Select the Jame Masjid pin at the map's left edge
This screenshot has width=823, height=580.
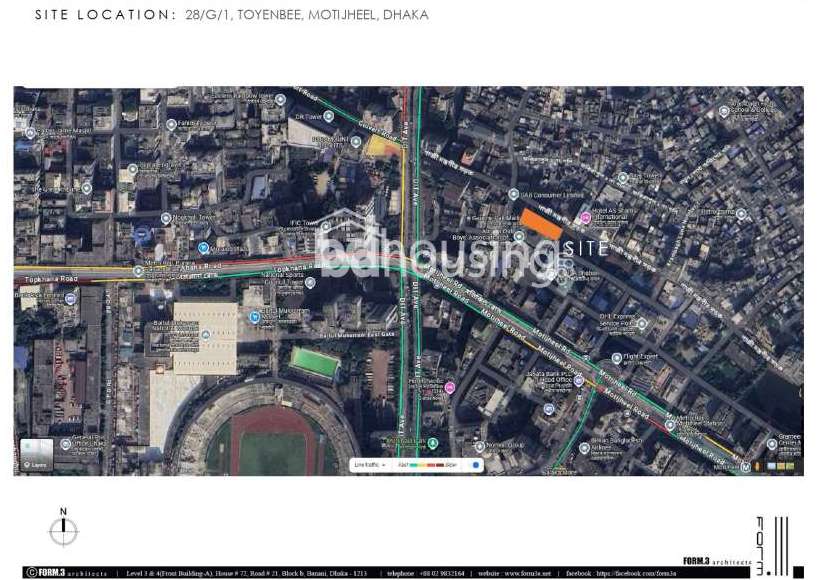pos(30,133)
